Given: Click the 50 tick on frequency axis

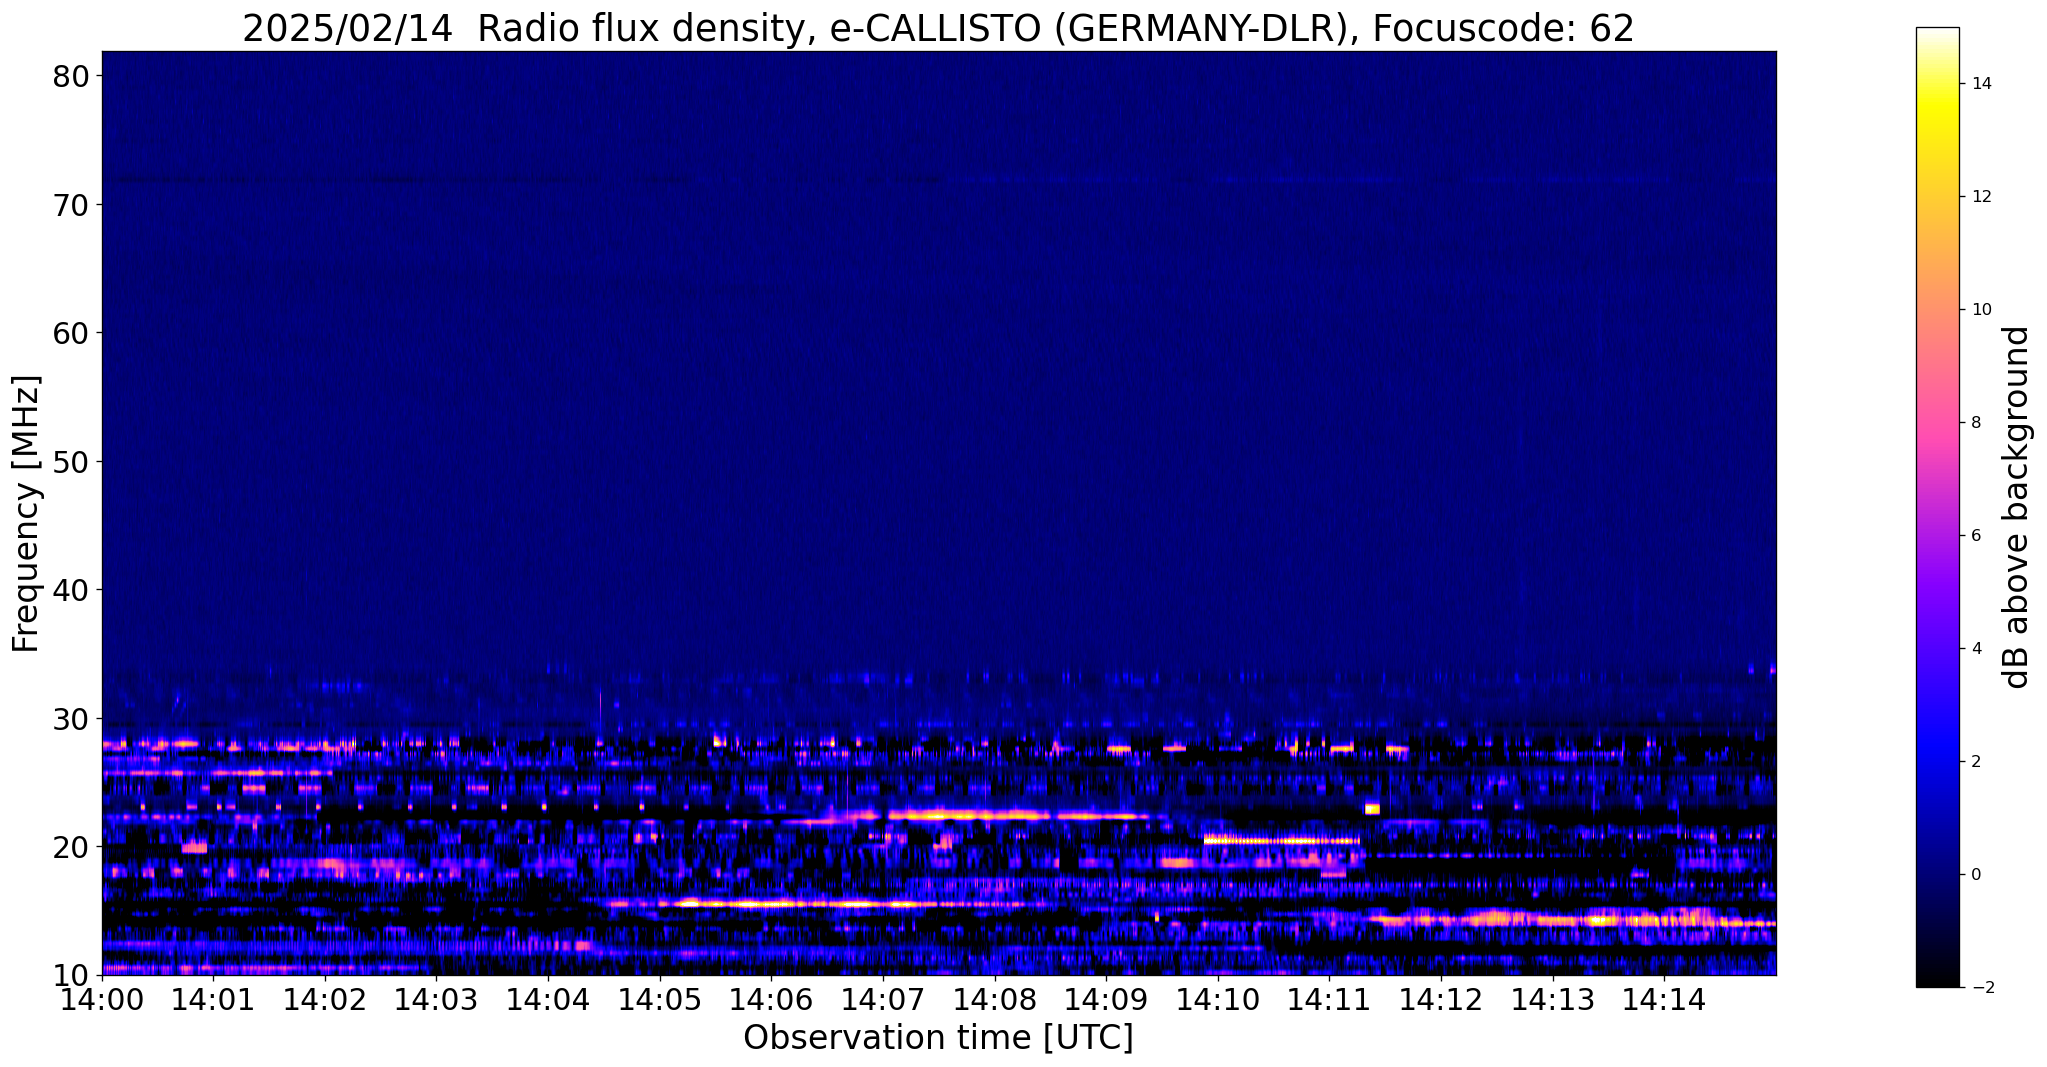Looking at the screenshot, I should pos(72,462).
